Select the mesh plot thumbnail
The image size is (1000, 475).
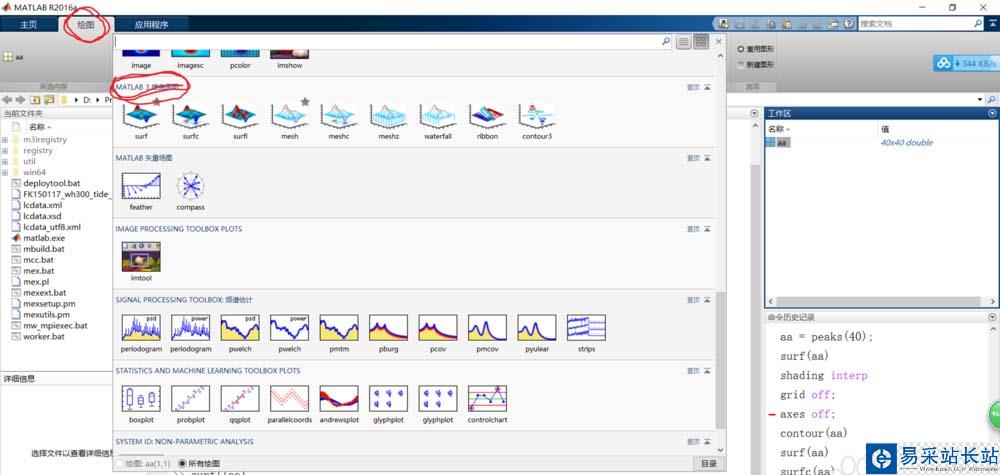pyautogui.click(x=290, y=115)
